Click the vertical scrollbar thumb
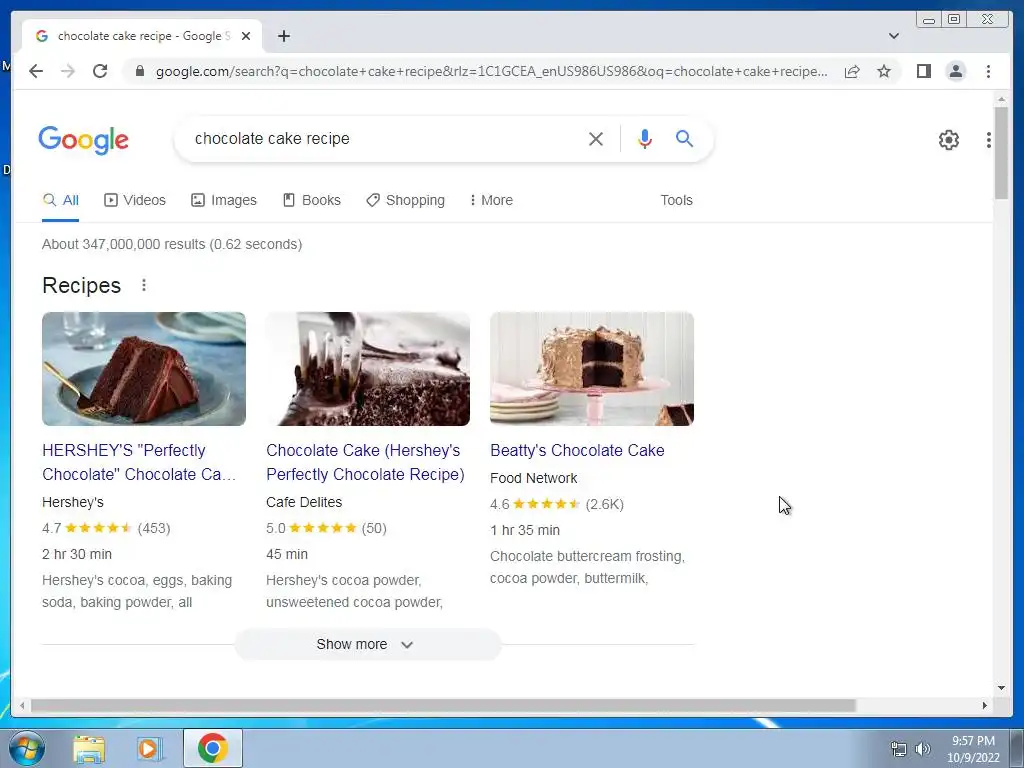 [x=1001, y=153]
